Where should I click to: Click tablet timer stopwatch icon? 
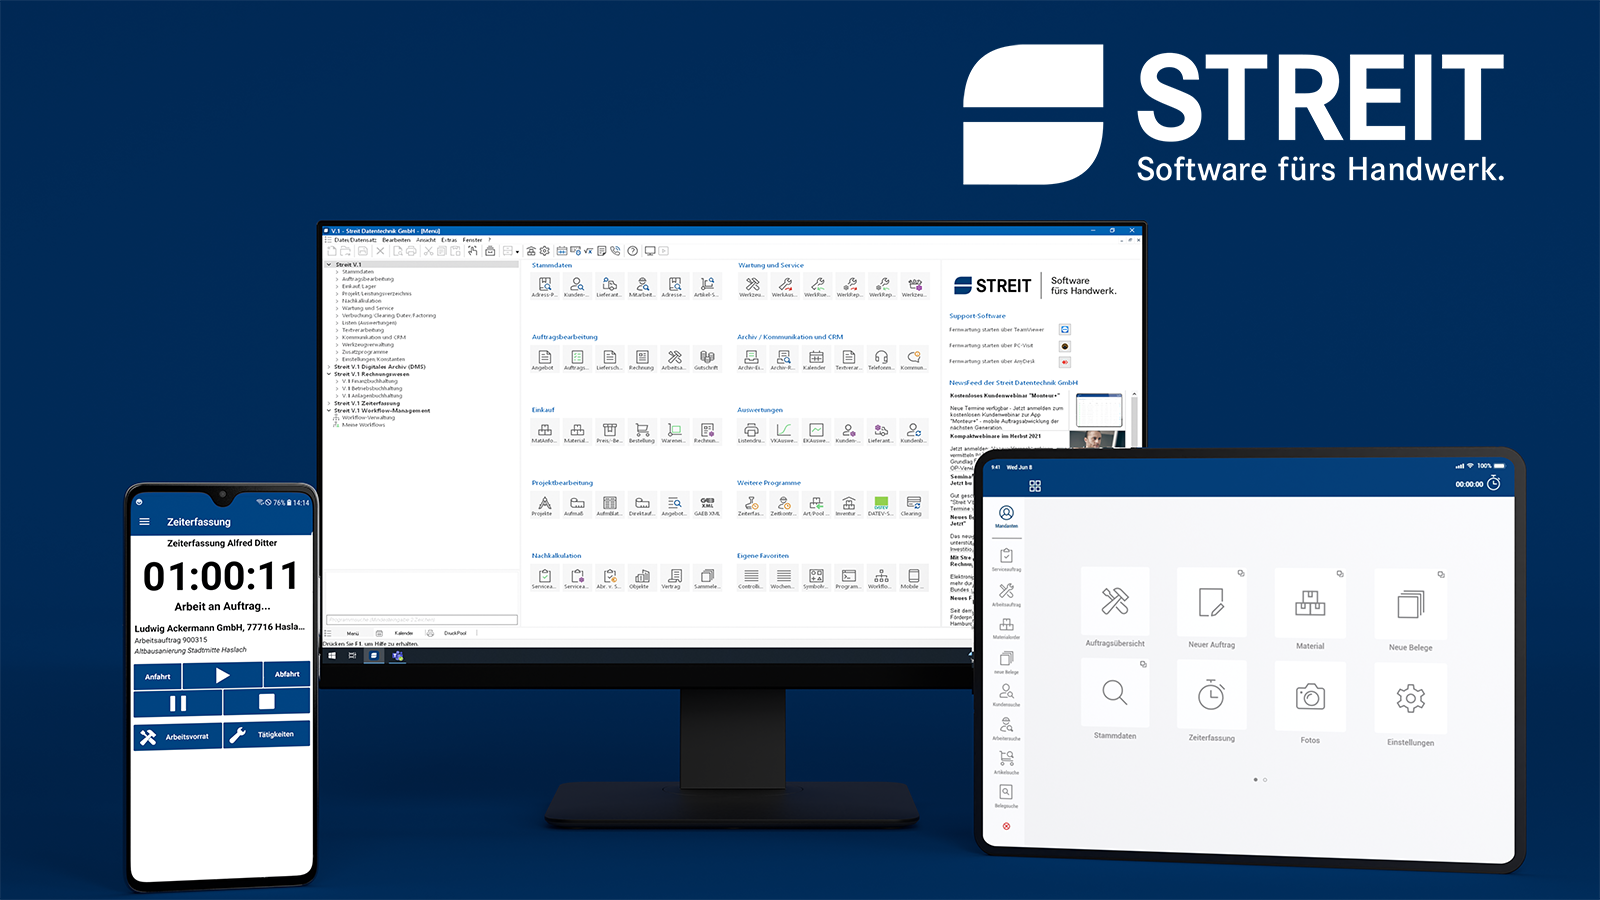(1493, 483)
